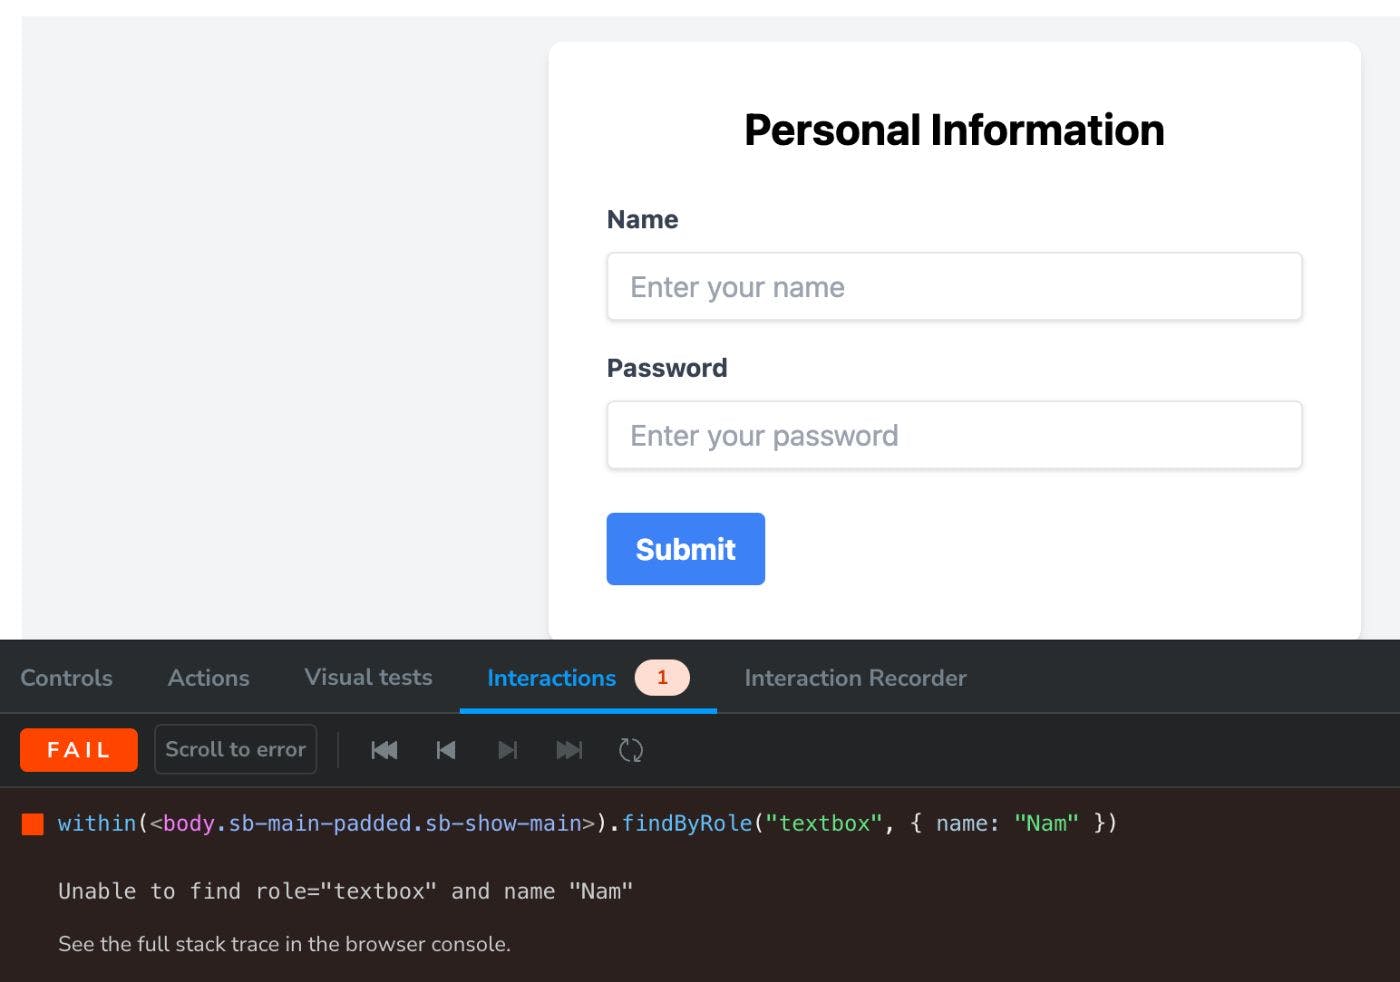Click the FAIL status badge
Viewport: 1400px width, 982px height.
[78, 750]
